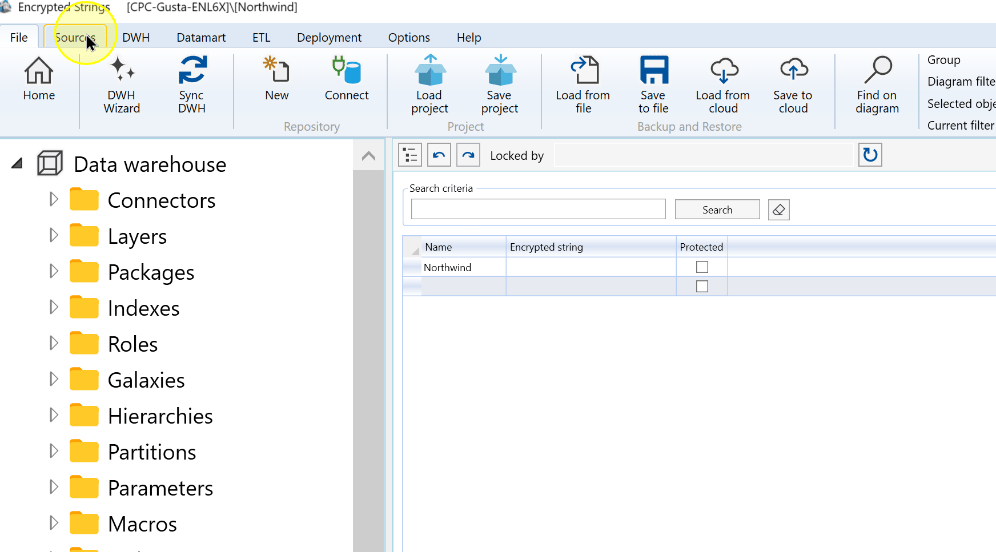
Task: Click the Group option in ribbon
Action: 944,60
